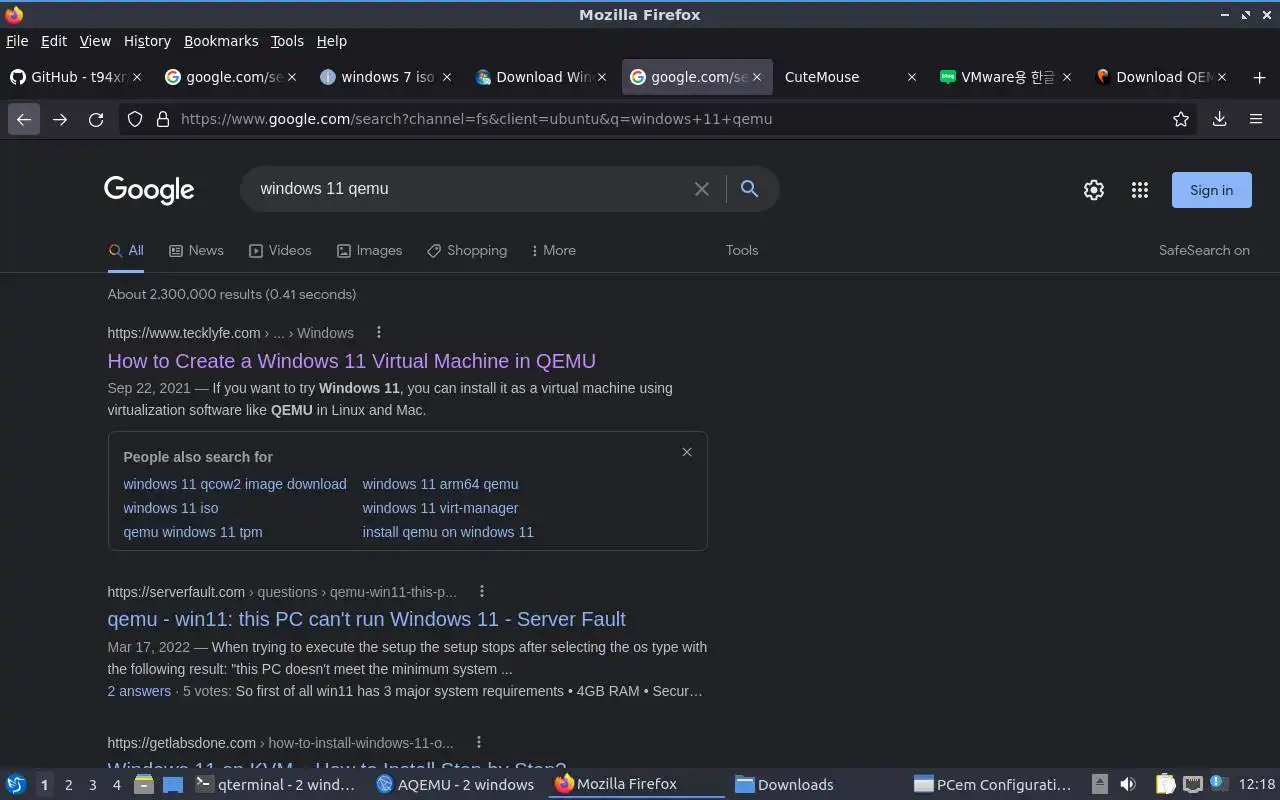Open the View menu
Screen dimensions: 1280x800
(x=95, y=41)
